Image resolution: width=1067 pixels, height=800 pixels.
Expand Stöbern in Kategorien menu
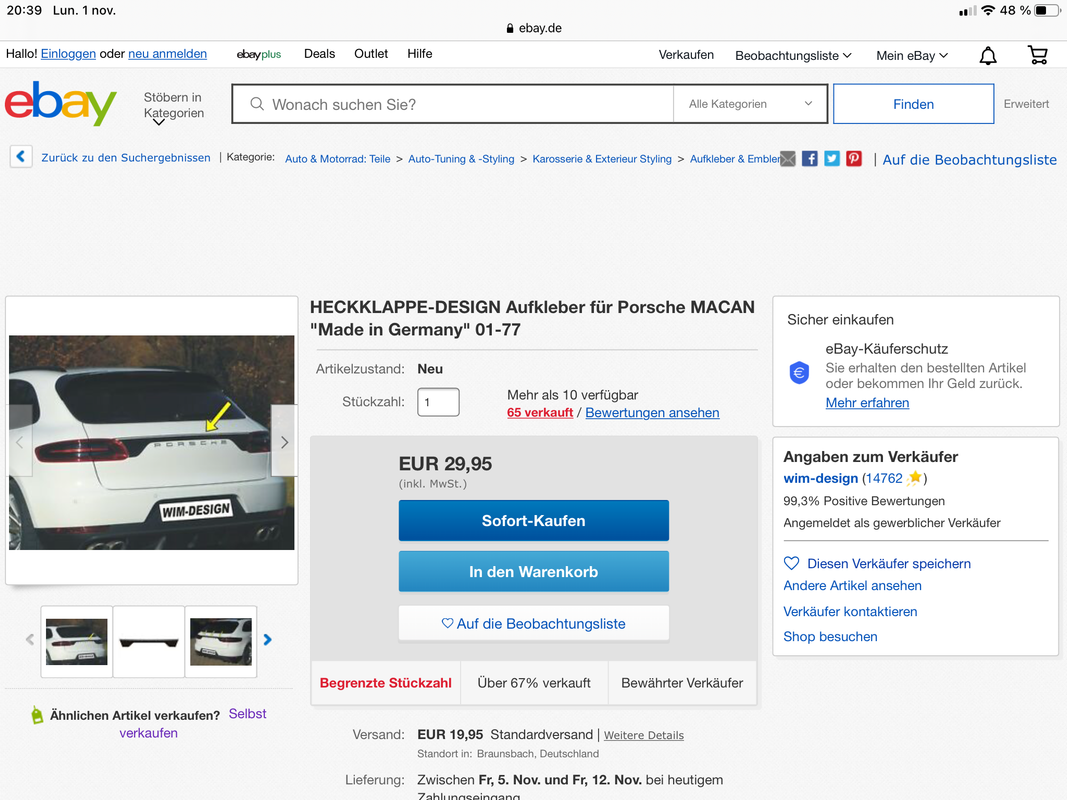coord(174,107)
